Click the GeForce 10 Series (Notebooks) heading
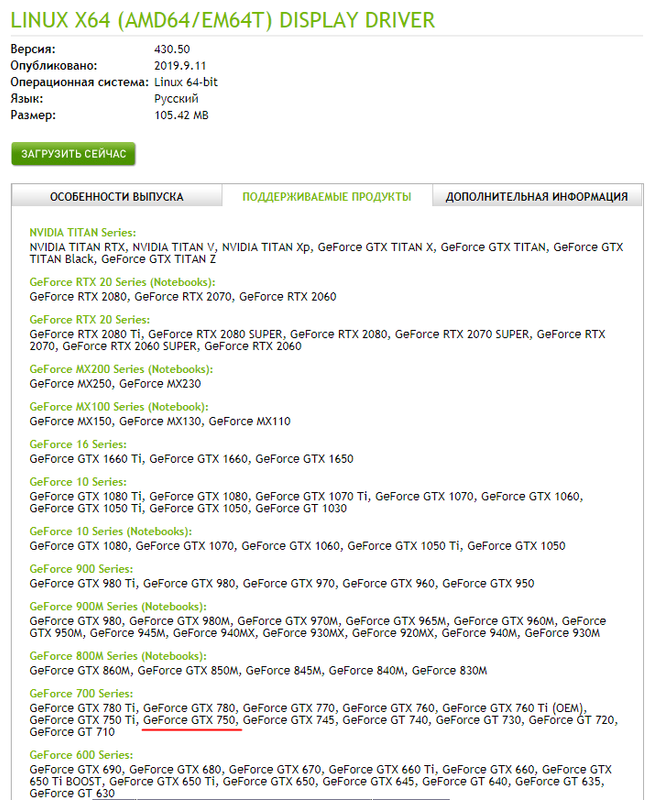The image size is (653, 800). (x=111, y=532)
